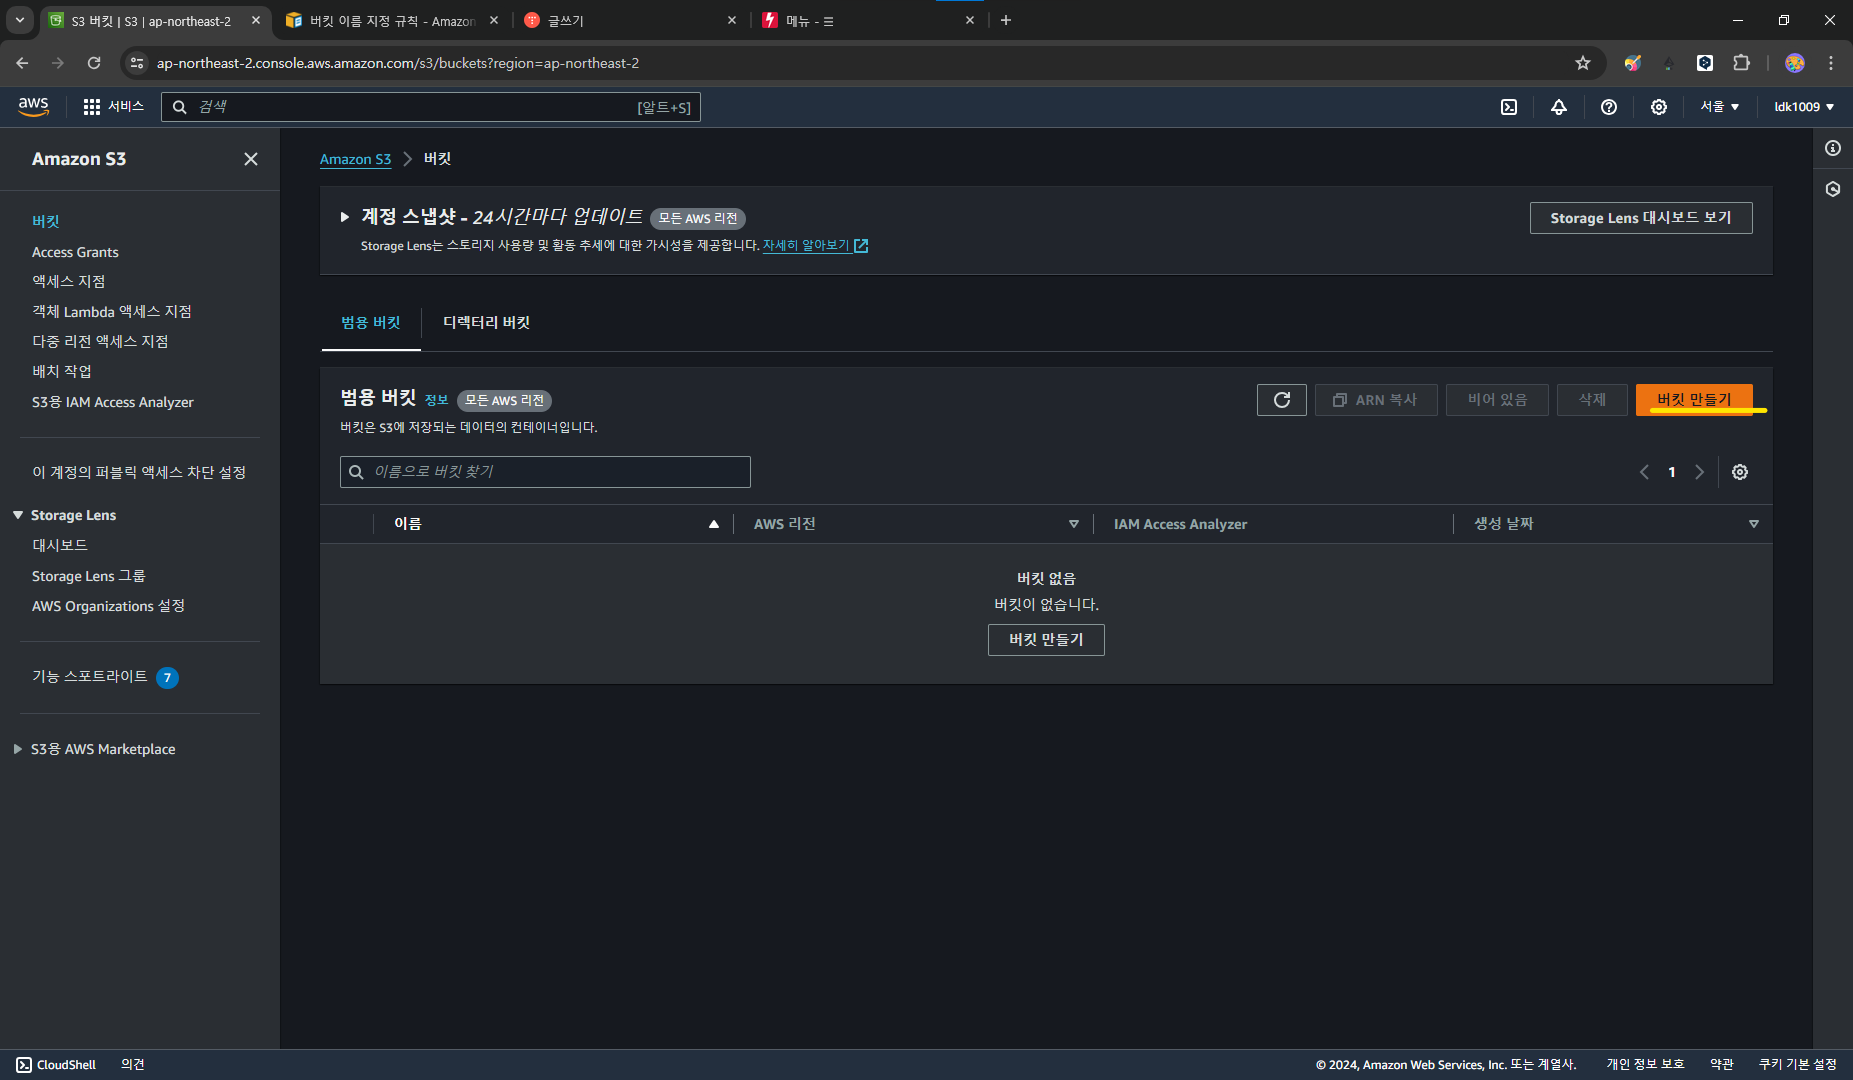Follow the 자세히 알아보기 link

[x=806, y=246]
